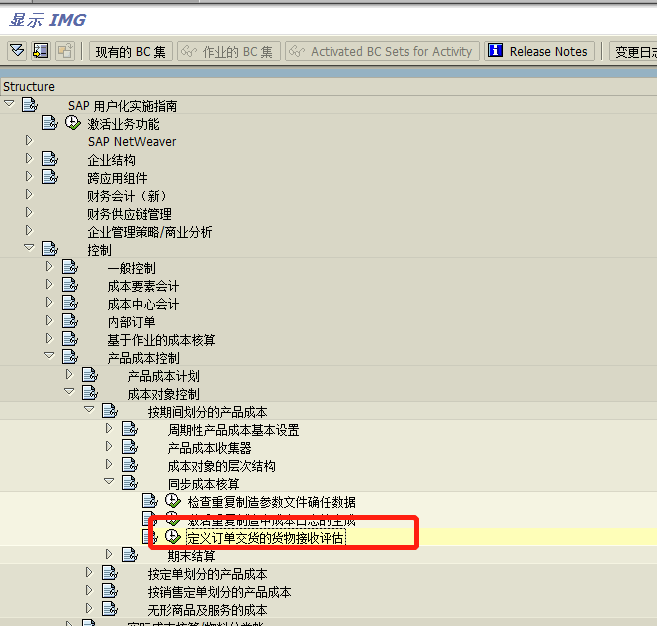The image size is (657, 626).
Task: Select the 成本对象的层次结构 tree row
Action: point(222,466)
